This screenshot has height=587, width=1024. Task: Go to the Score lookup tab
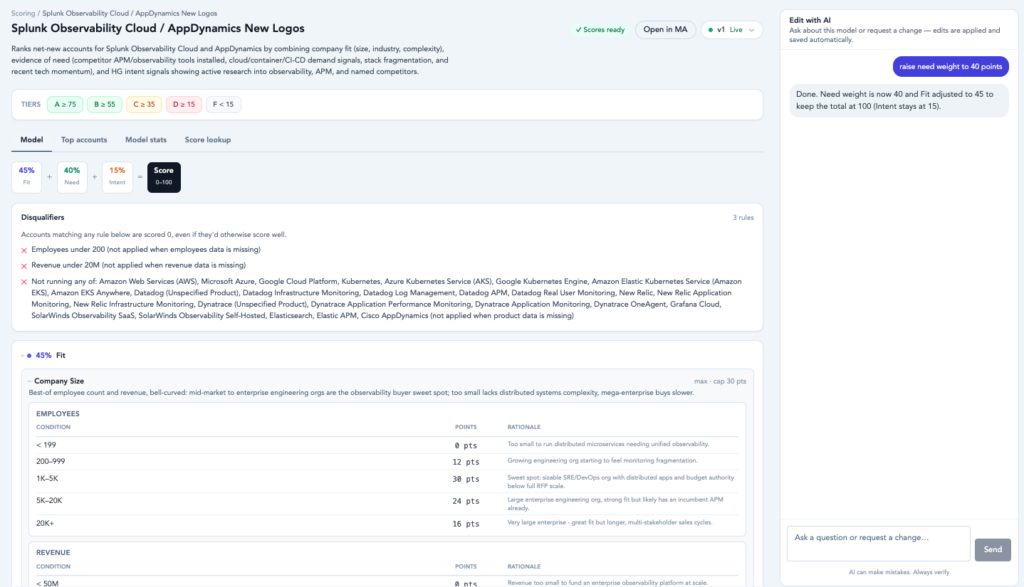(208, 140)
